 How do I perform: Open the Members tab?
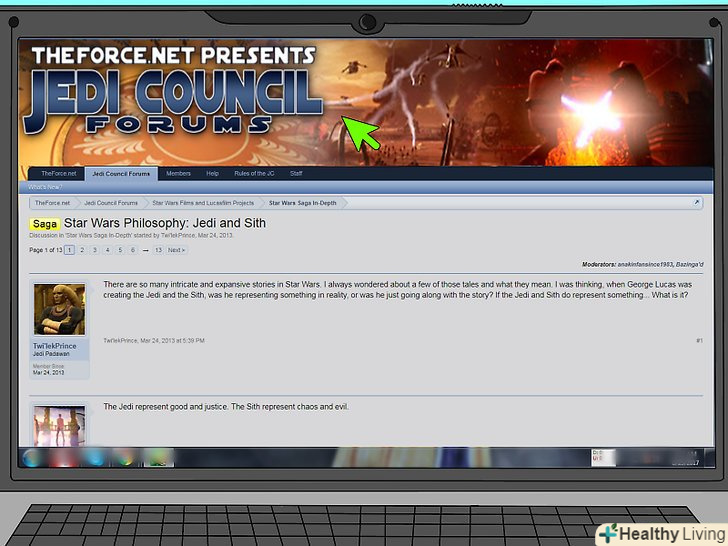[x=178, y=174]
